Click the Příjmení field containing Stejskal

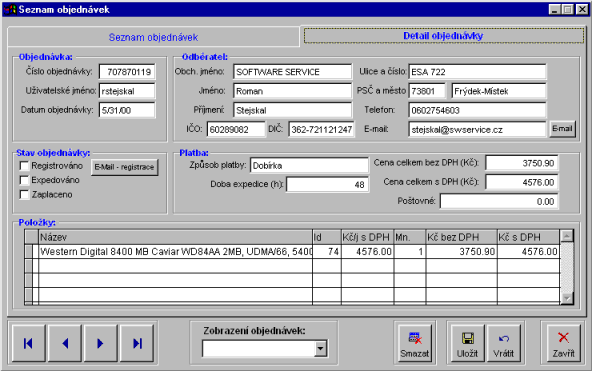[292, 110]
